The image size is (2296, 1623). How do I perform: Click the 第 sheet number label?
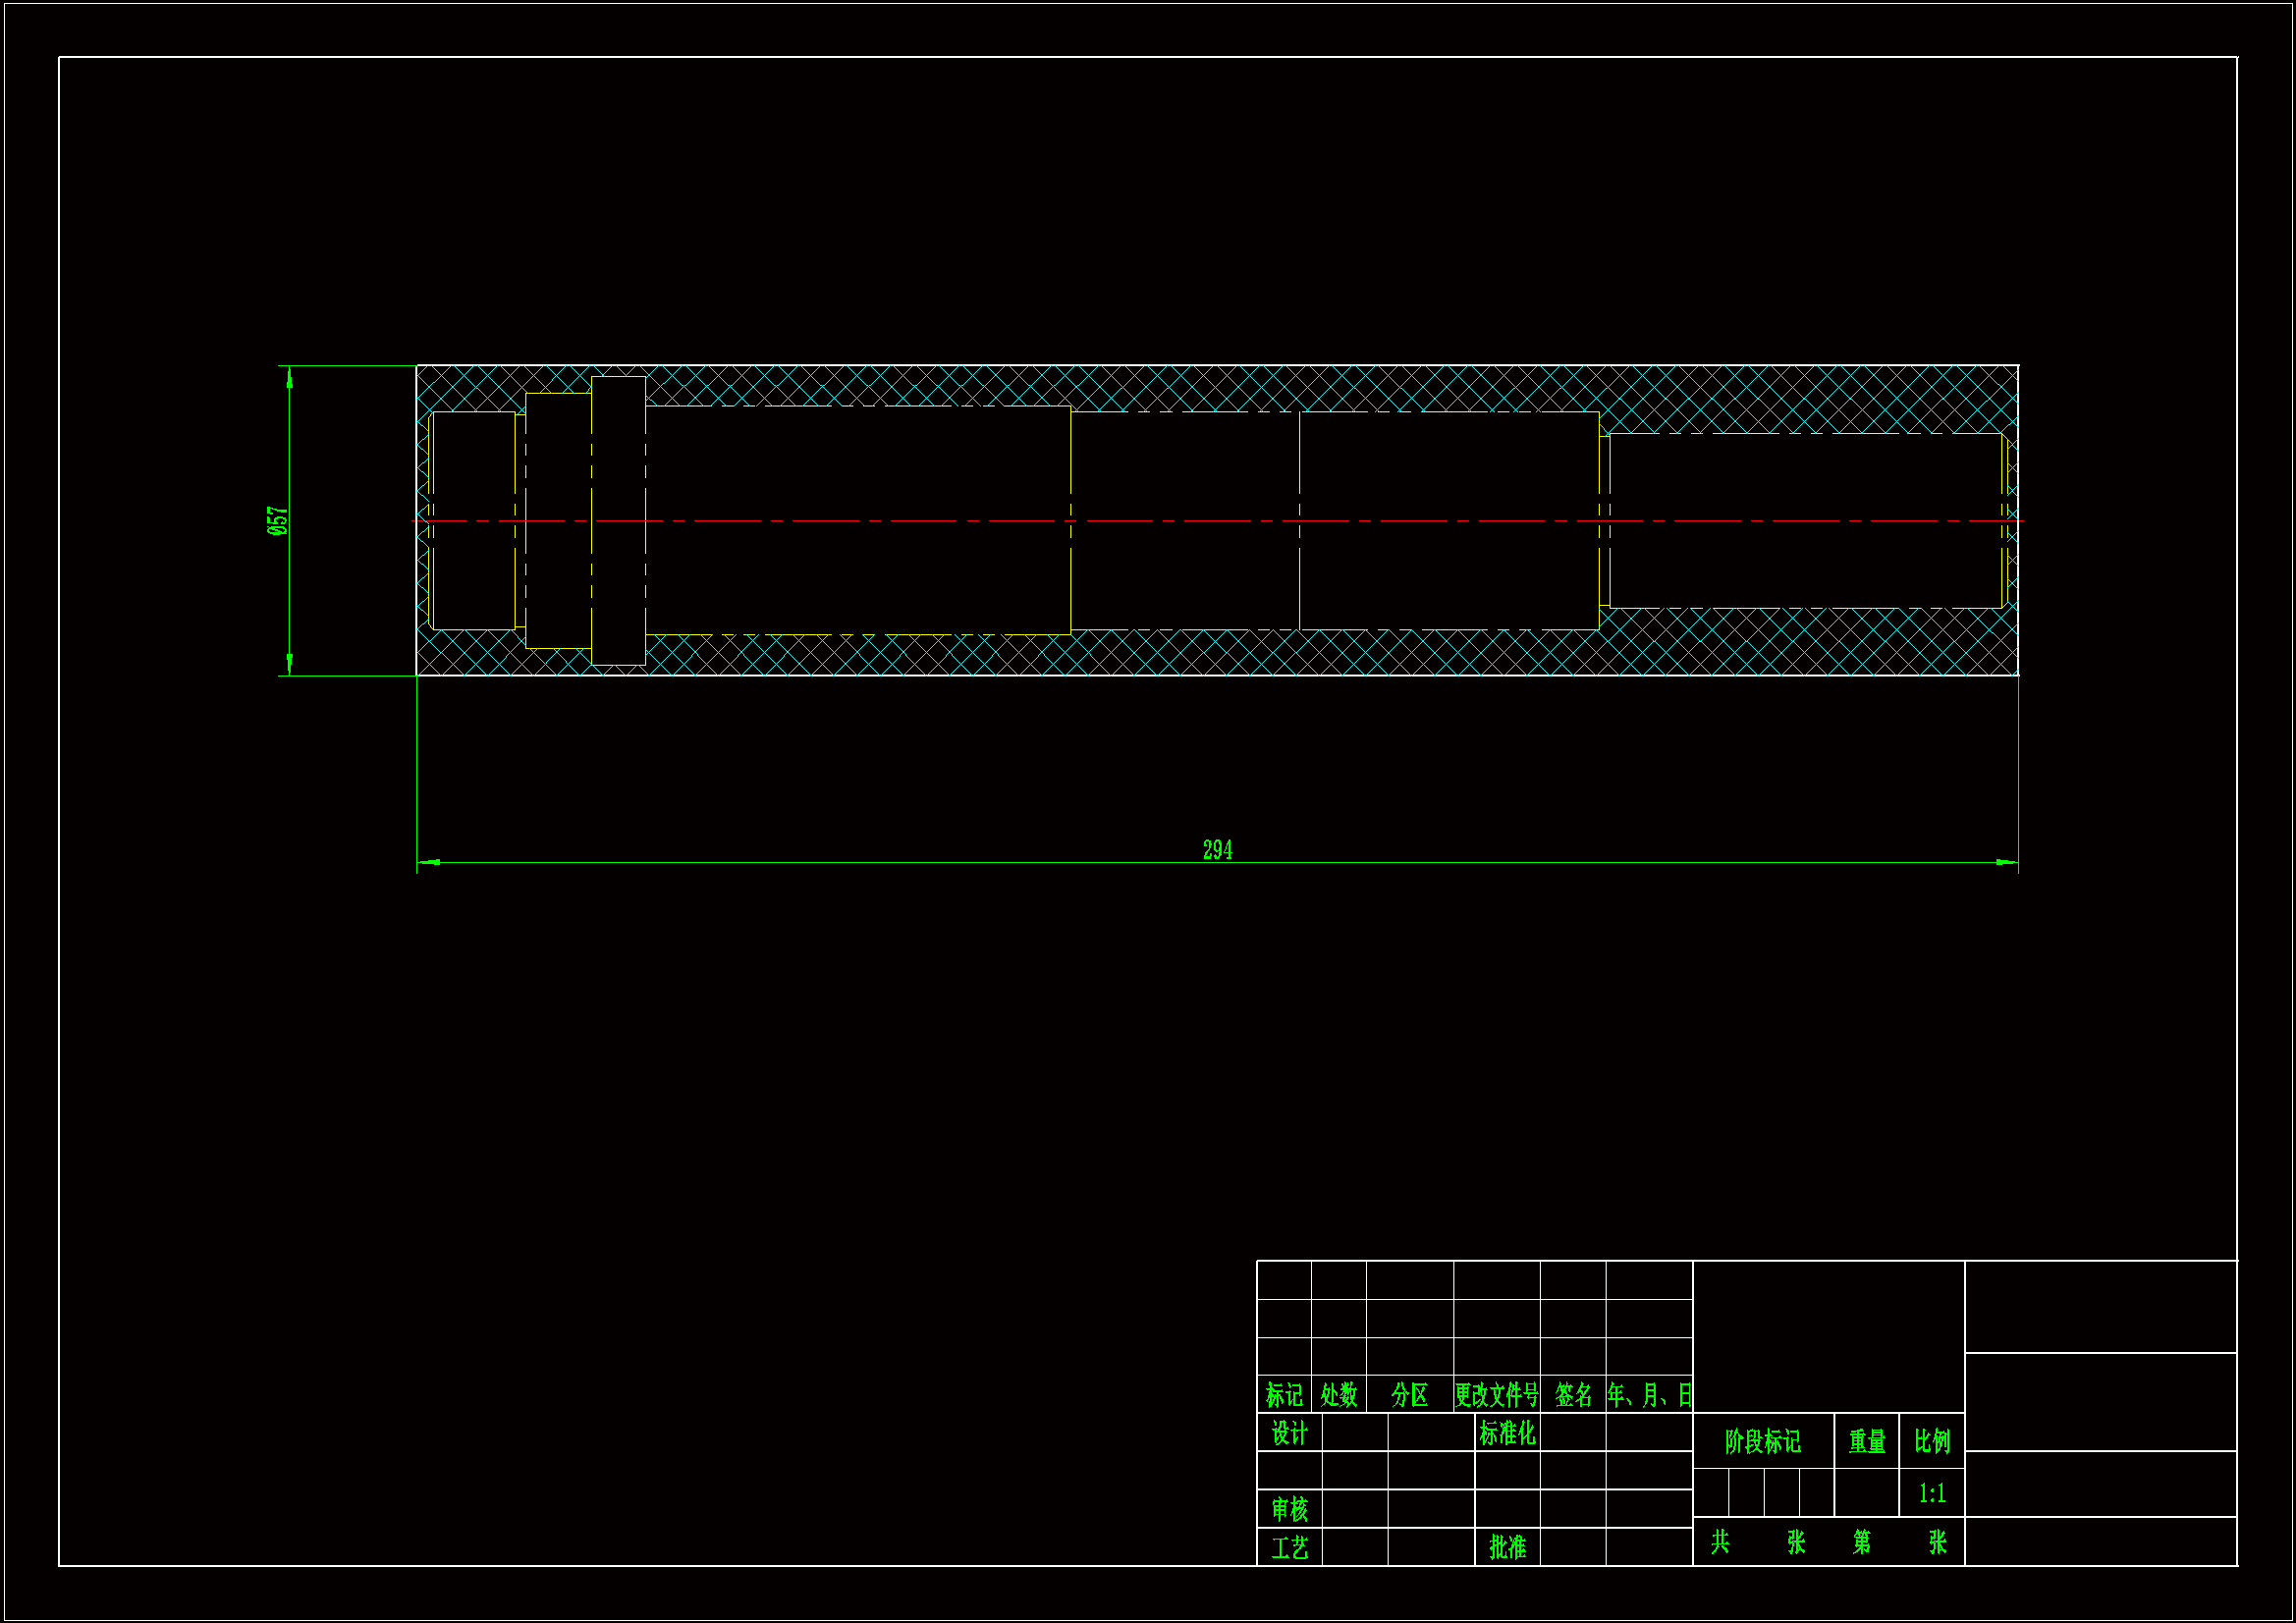(x=1861, y=1542)
